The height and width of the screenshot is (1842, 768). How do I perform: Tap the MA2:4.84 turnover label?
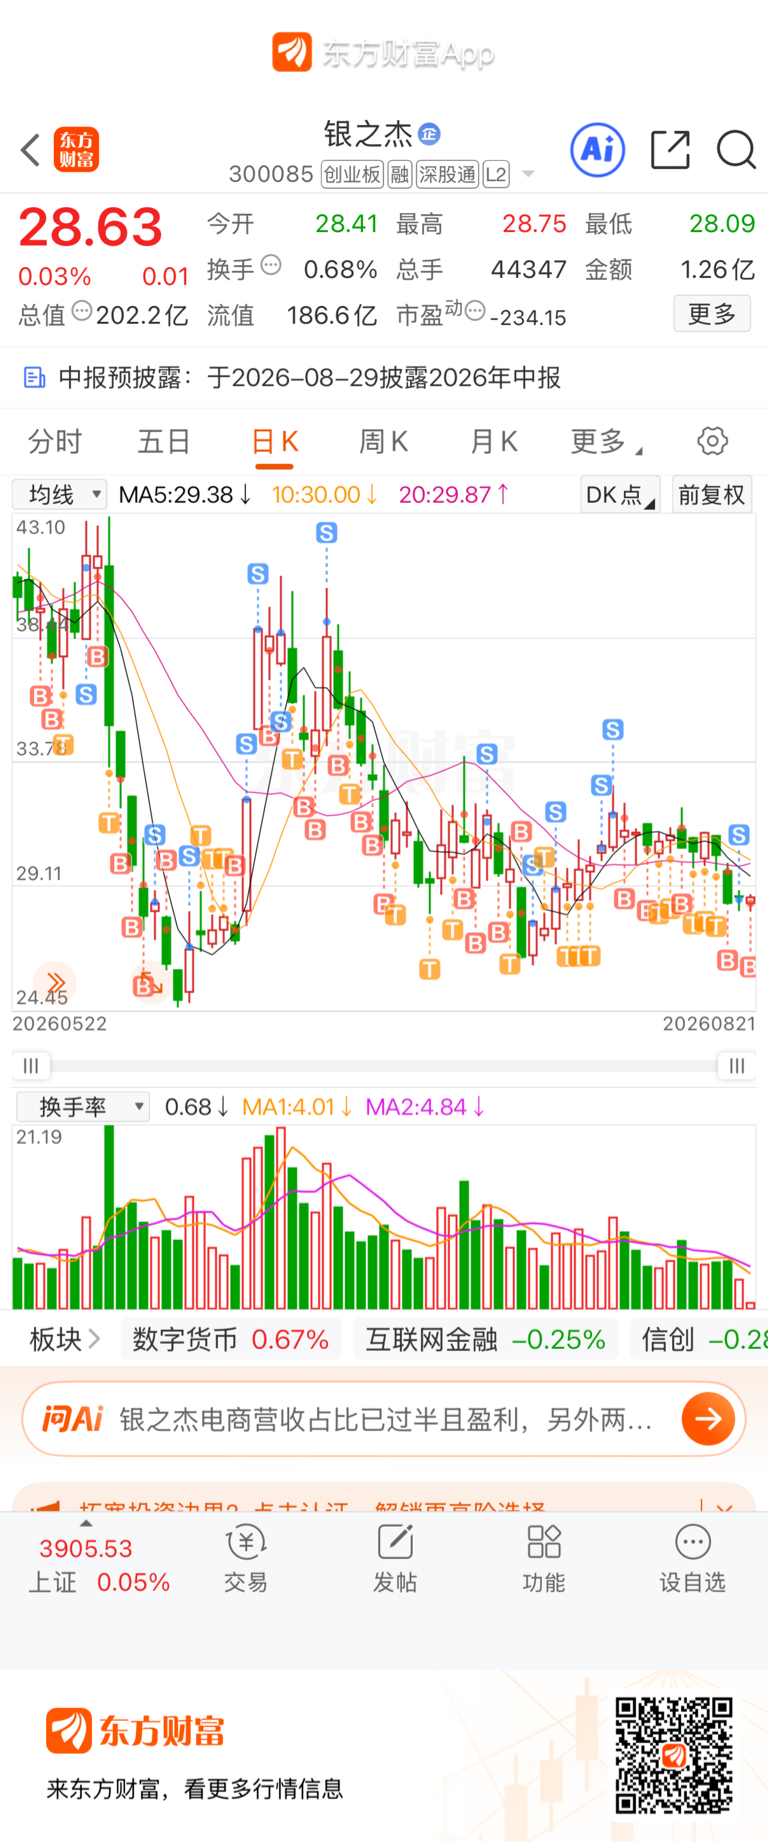coord(425,1107)
